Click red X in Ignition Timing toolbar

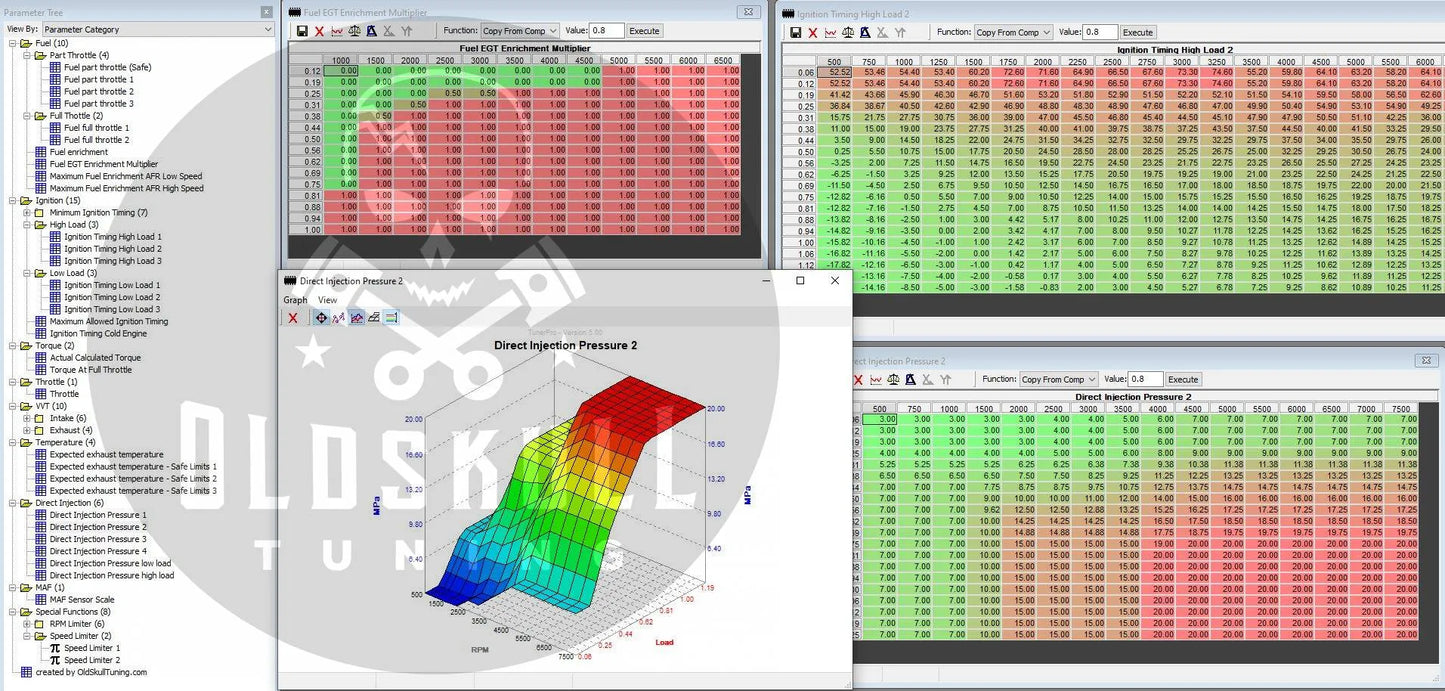point(812,32)
